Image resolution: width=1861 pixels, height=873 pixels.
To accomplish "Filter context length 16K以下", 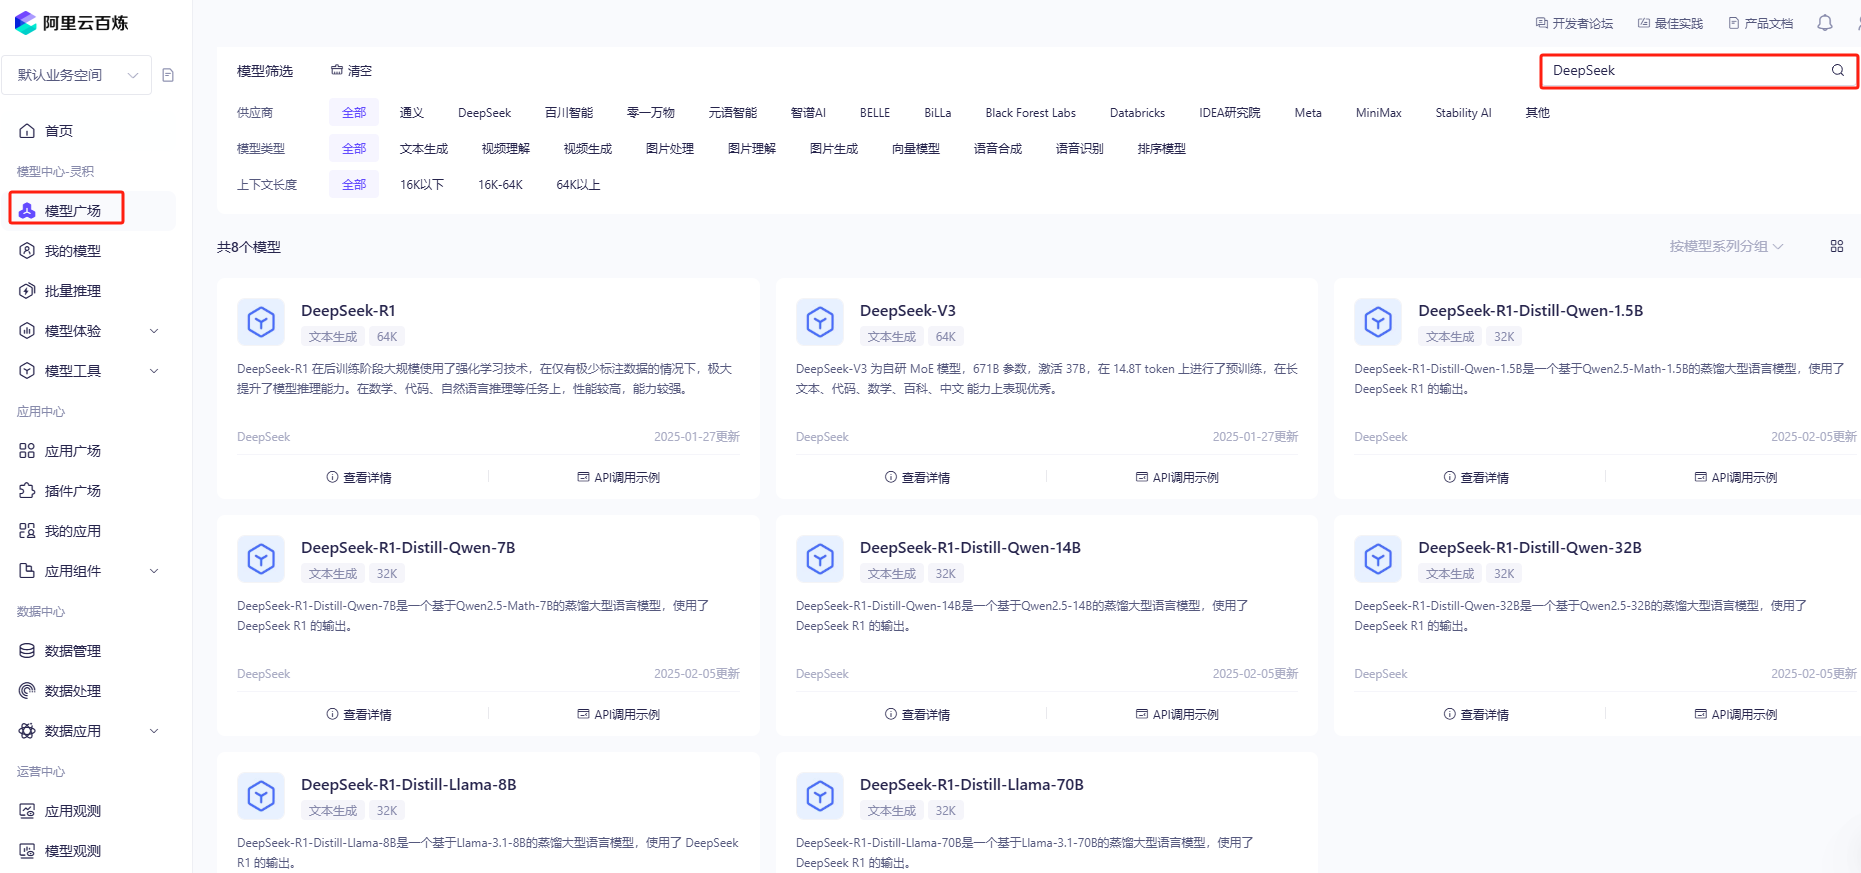I will click(422, 185).
